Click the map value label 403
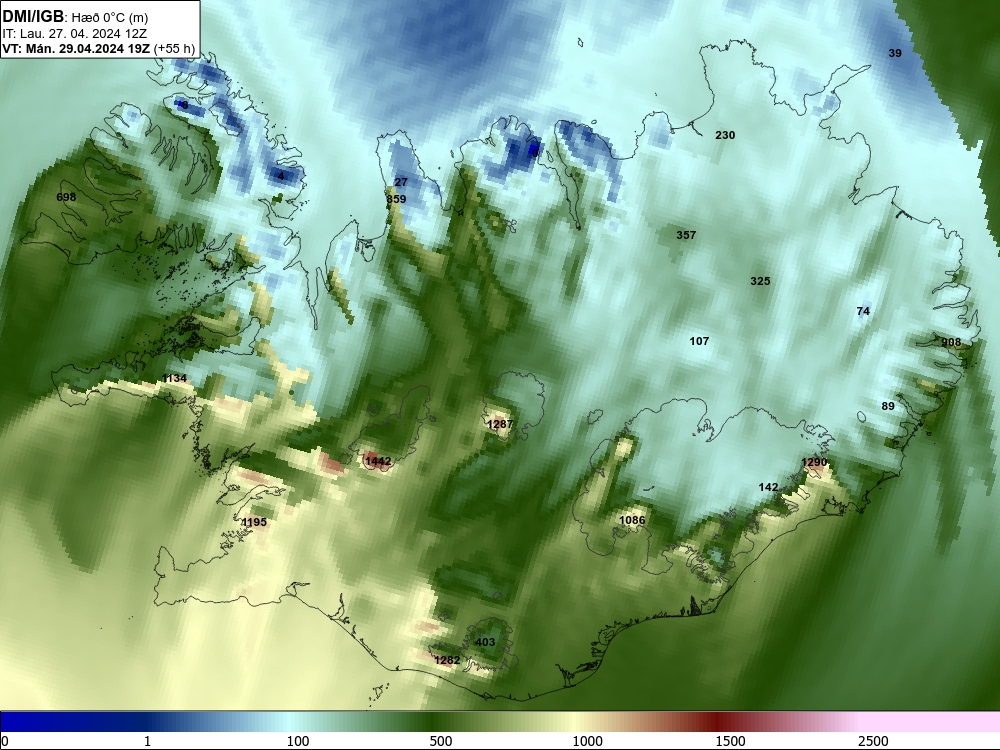 [x=485, y=642]
